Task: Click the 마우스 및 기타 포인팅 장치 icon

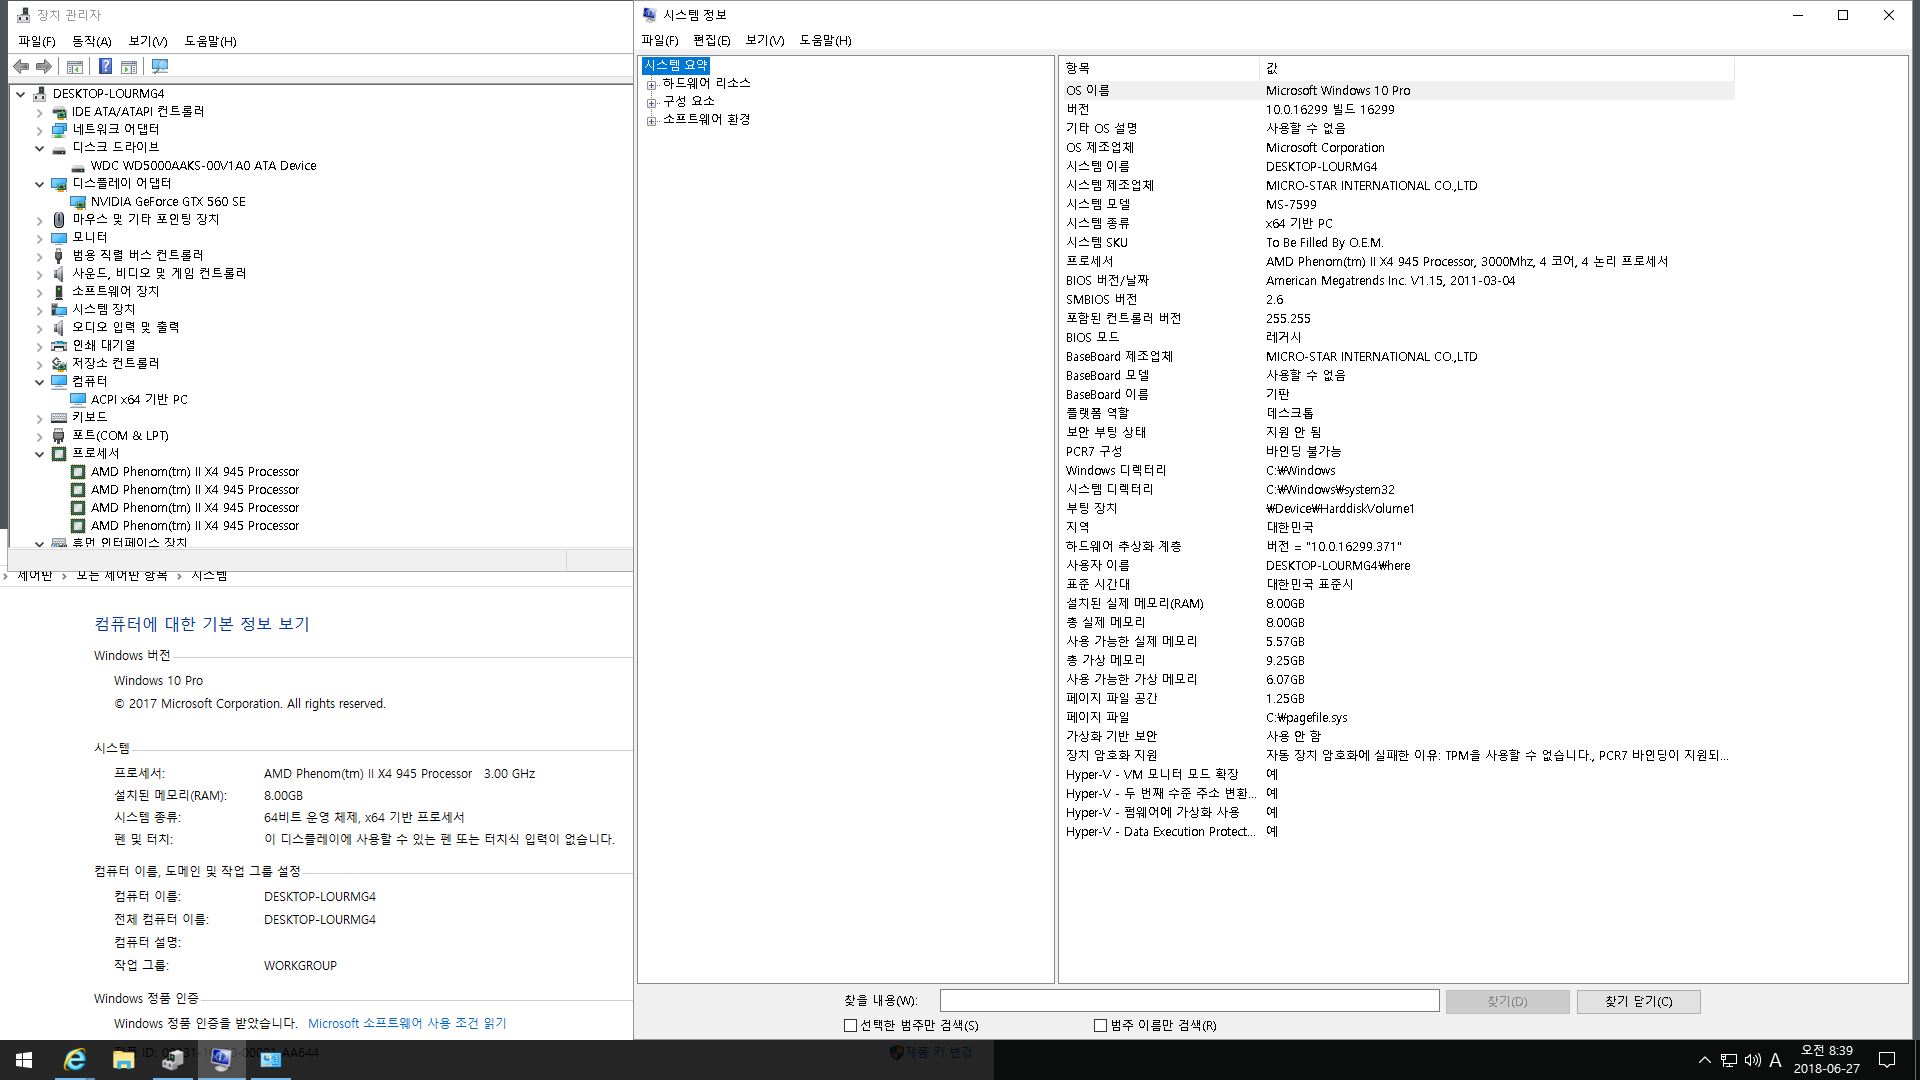Action: point(59,219)
